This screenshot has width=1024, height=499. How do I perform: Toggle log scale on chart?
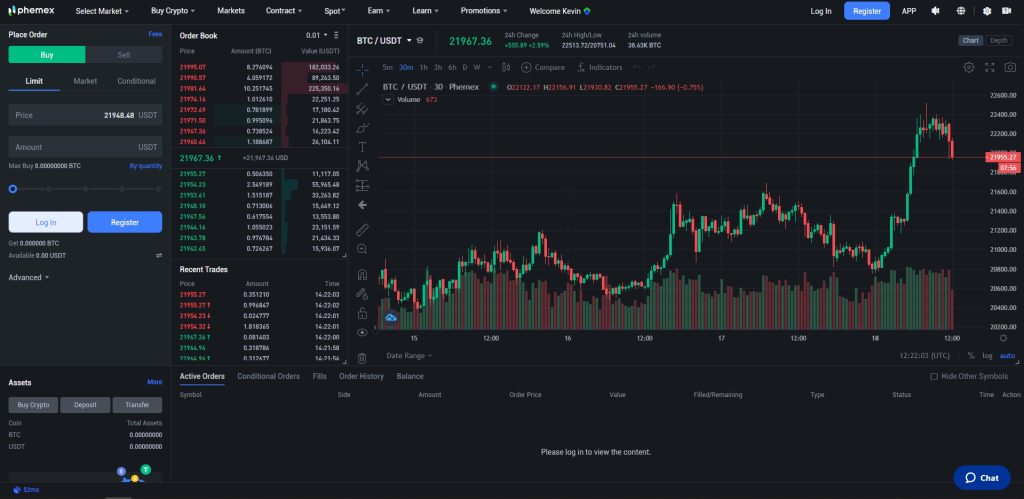point(987,356)
